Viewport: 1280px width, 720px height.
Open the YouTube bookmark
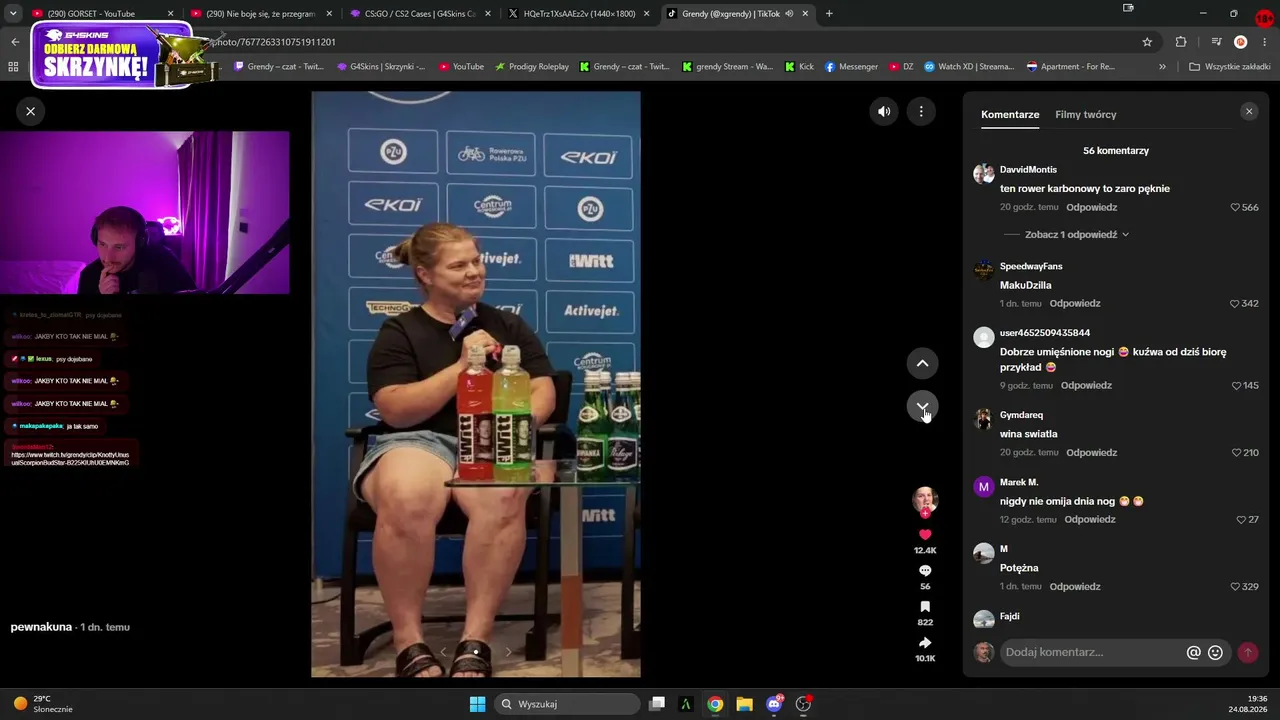(461, 67)
